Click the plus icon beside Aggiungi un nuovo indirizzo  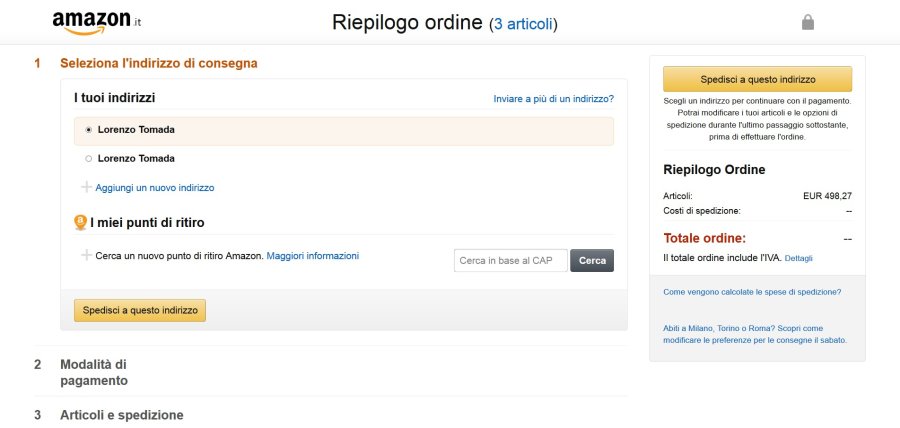pyautogui.click(x=86, y=187)
